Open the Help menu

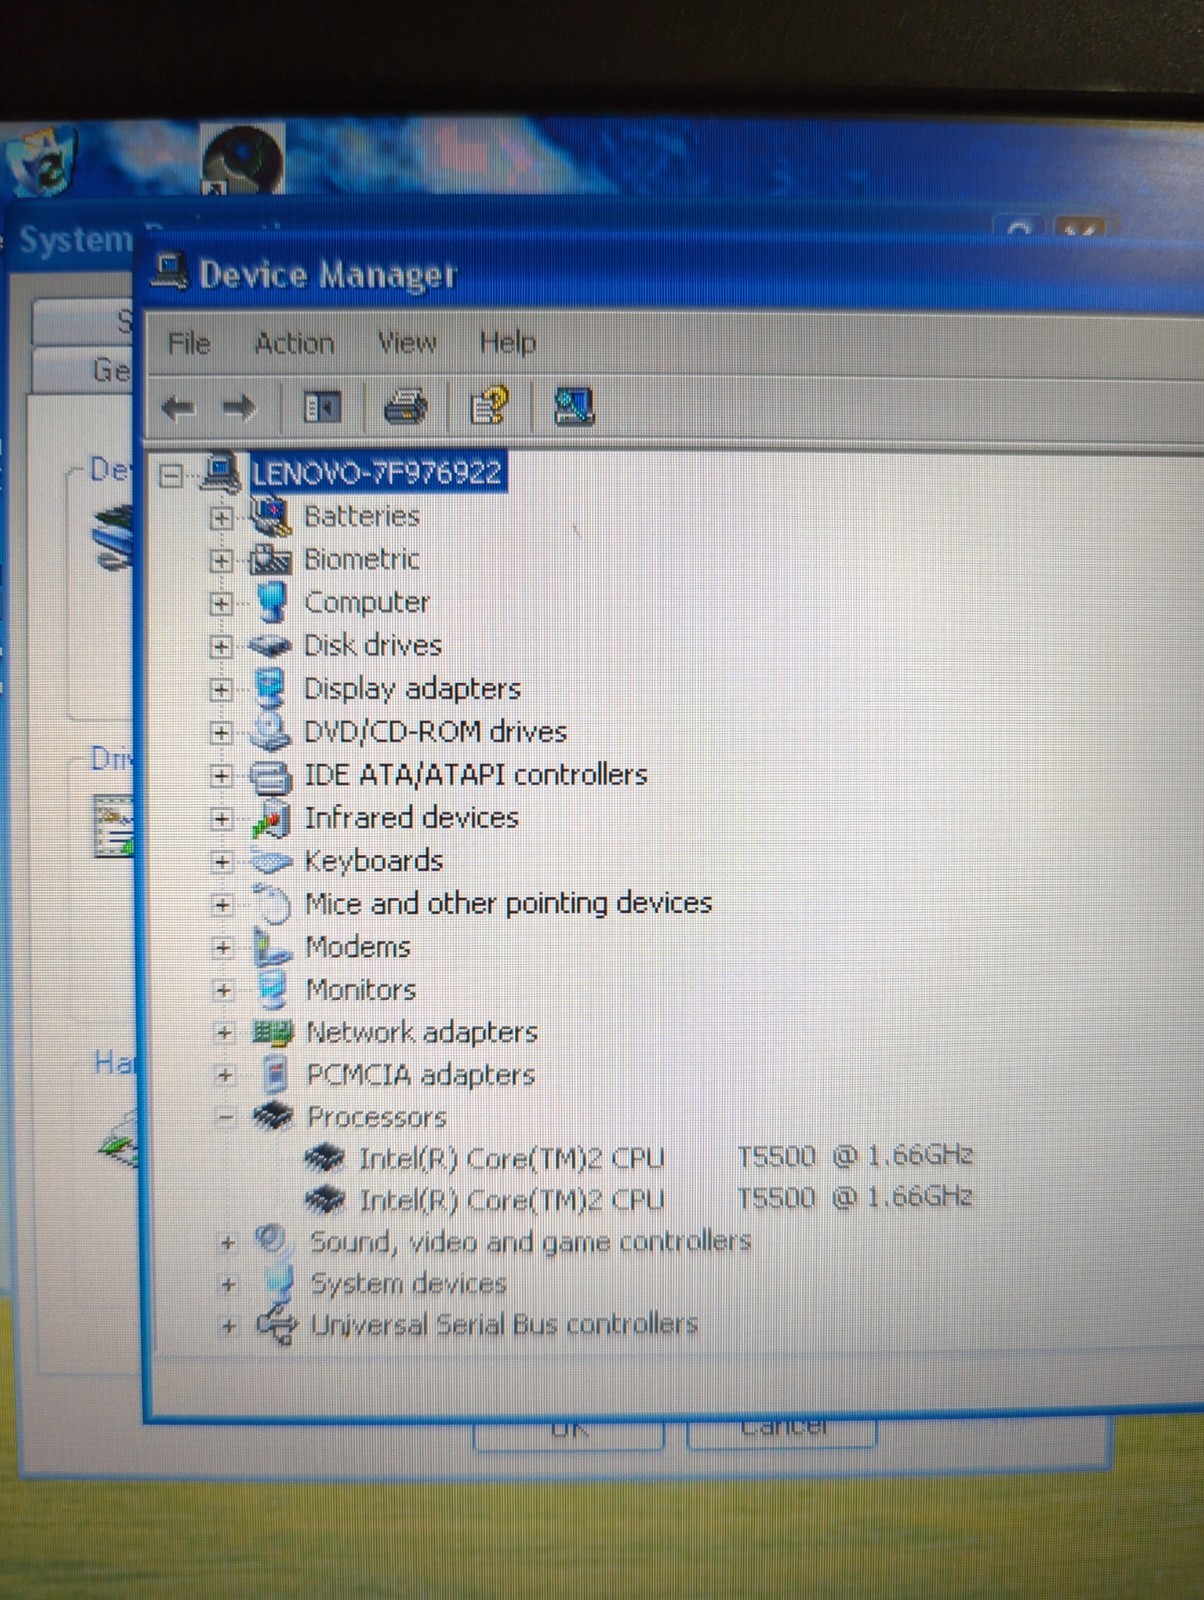(x=508, y=342)
